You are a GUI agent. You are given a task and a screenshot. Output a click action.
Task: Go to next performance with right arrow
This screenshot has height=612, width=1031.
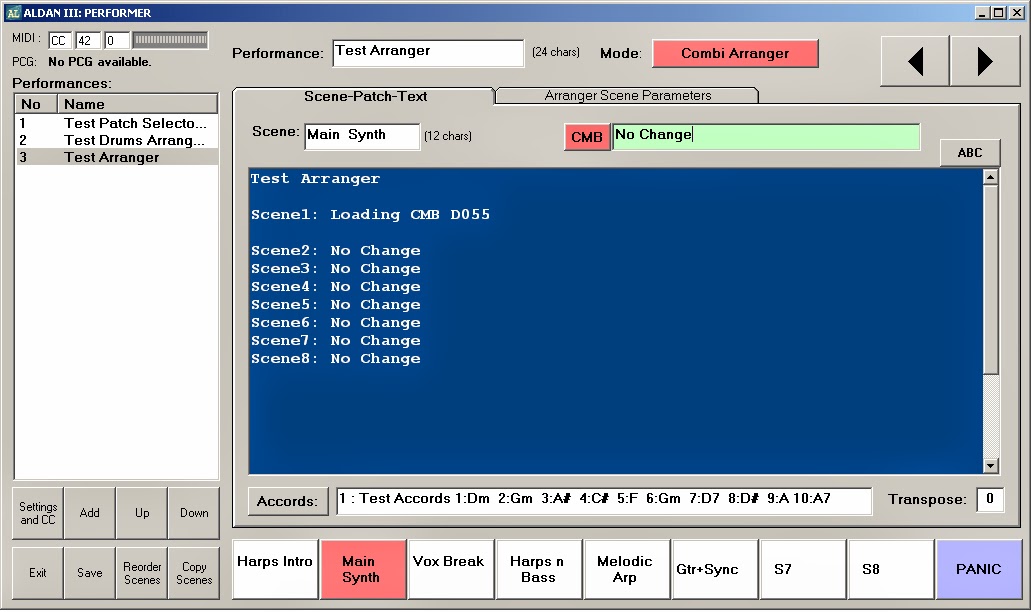click(x=984, y=61)
